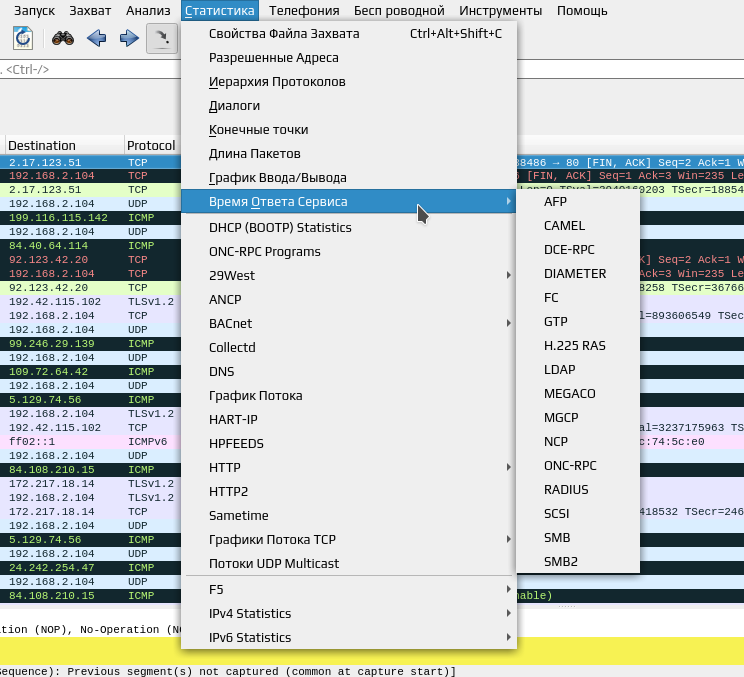Select SCSI submenu entry
This screenshot has width=744, height=677.
(x=578, y=513)
